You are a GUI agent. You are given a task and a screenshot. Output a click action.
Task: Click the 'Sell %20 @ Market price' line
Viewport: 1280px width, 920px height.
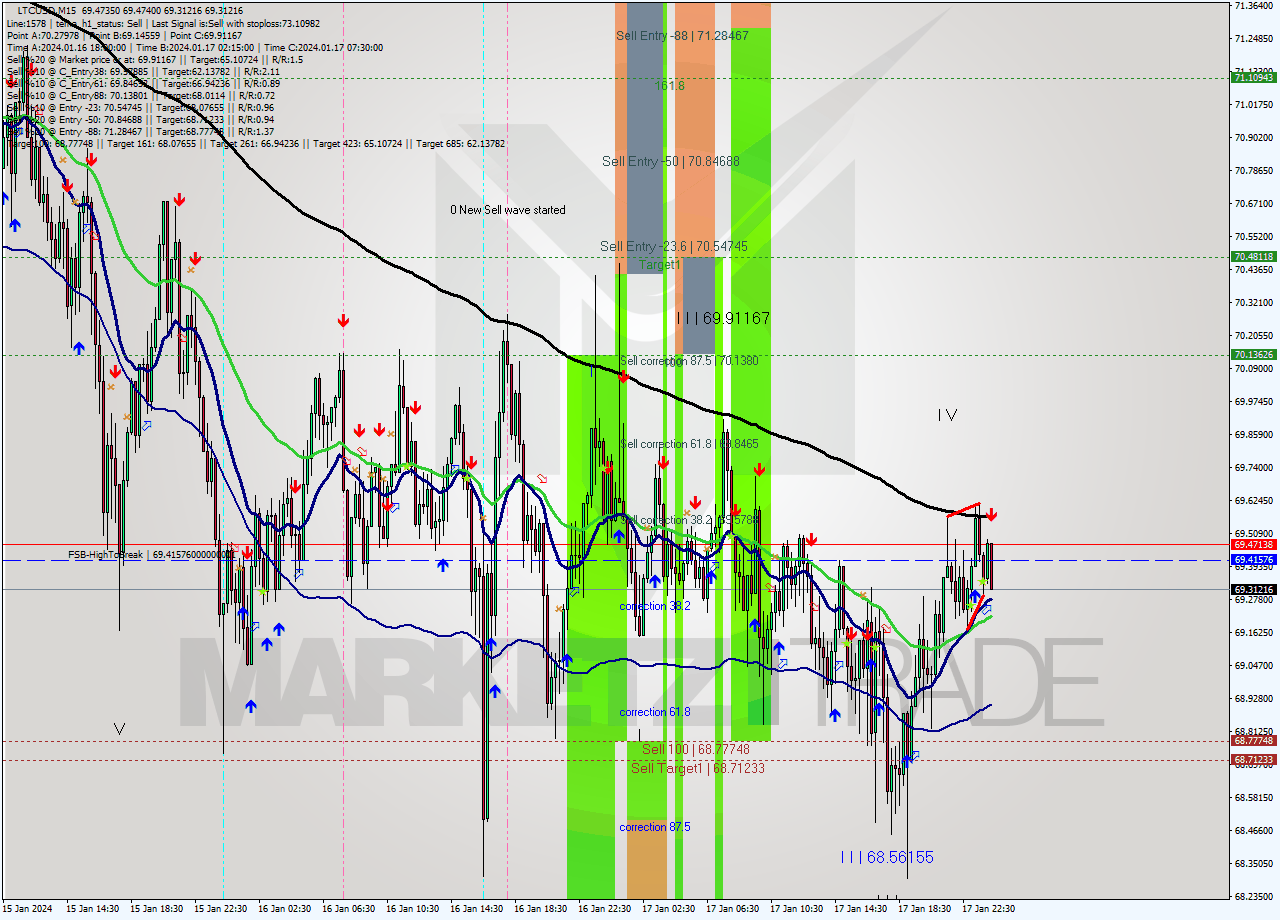coord(155,59)
